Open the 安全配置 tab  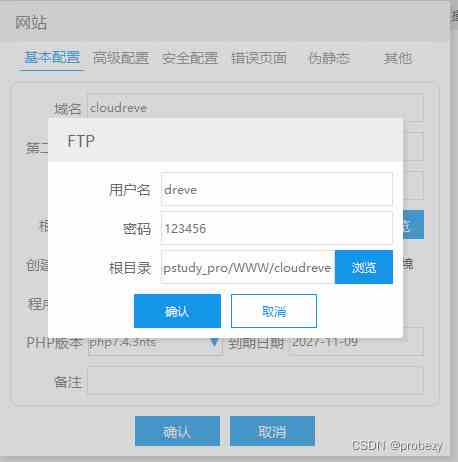[x=190, y=58]
